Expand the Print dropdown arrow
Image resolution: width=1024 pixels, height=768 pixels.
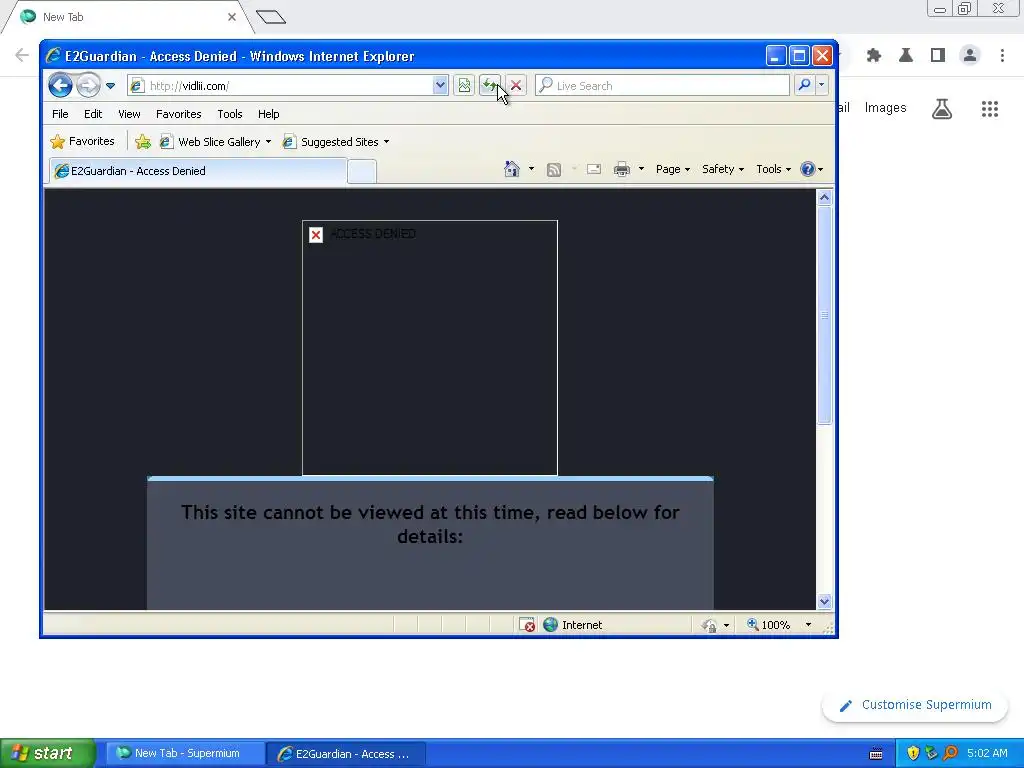(x=641, y=169)
